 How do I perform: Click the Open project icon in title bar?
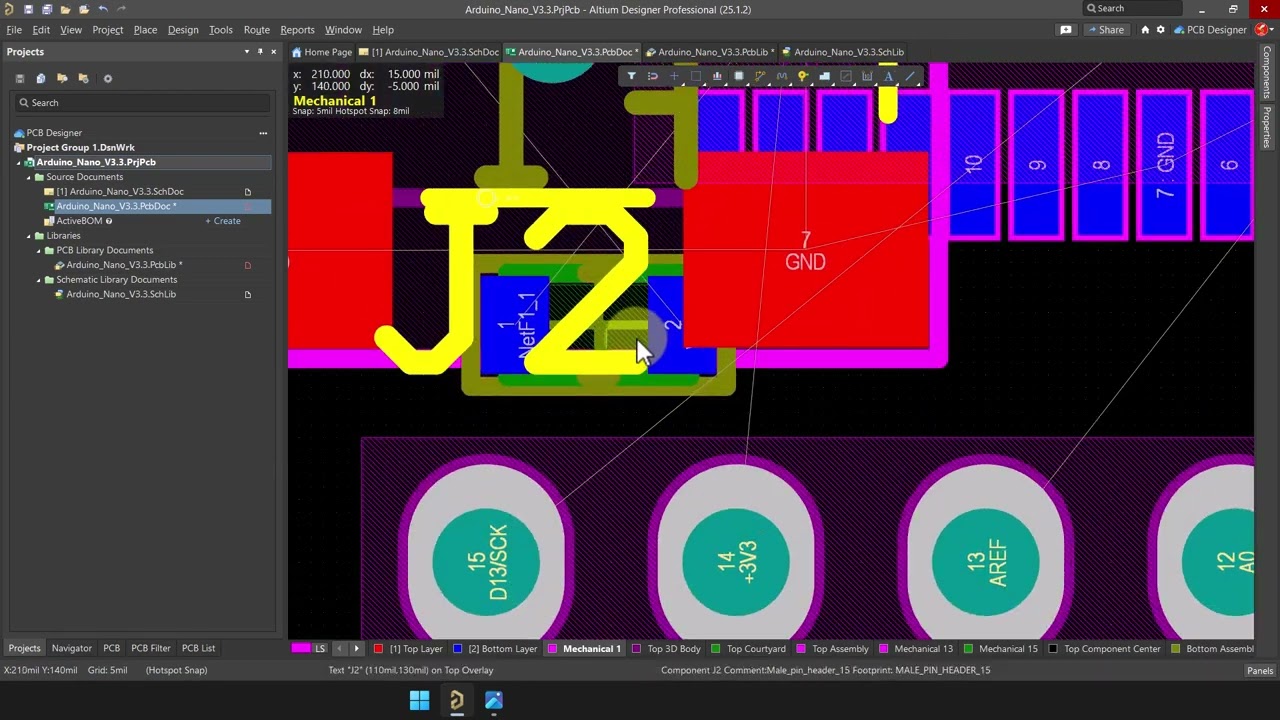click(83, 9)
